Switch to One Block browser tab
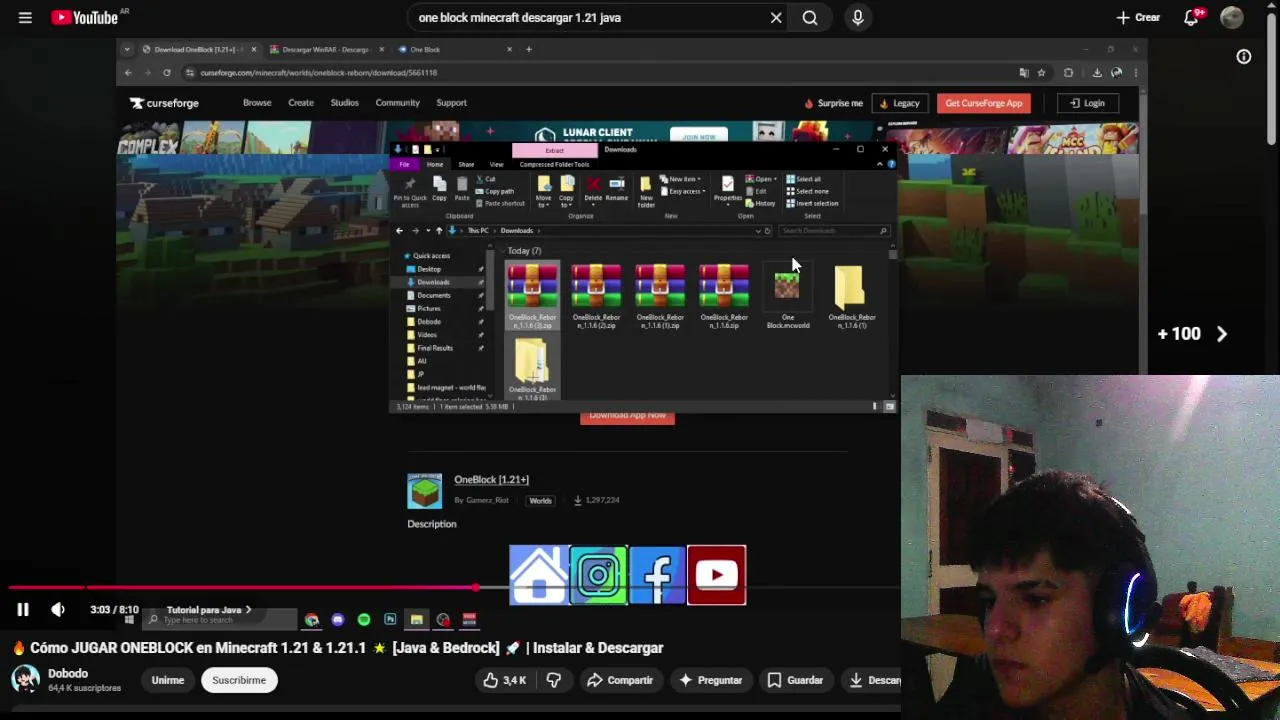 click(425, 49)
